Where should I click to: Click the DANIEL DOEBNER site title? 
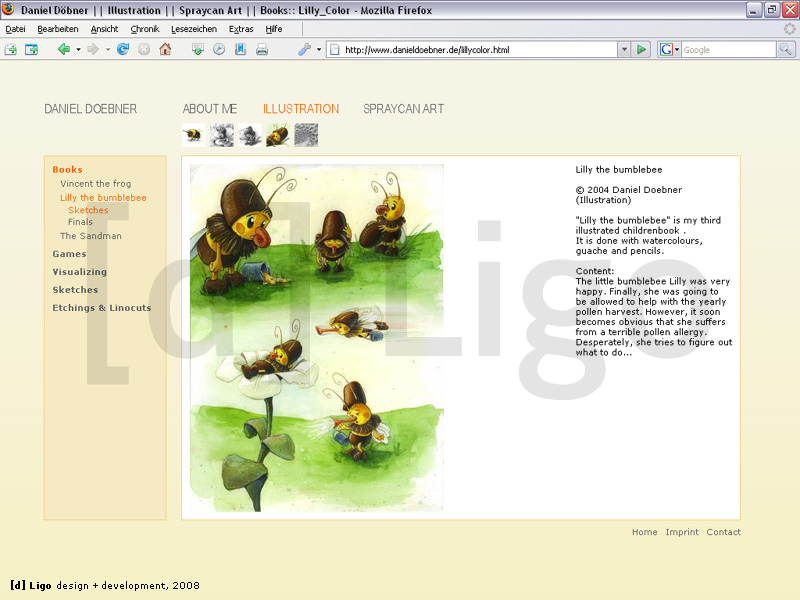(x=90, y=109)
